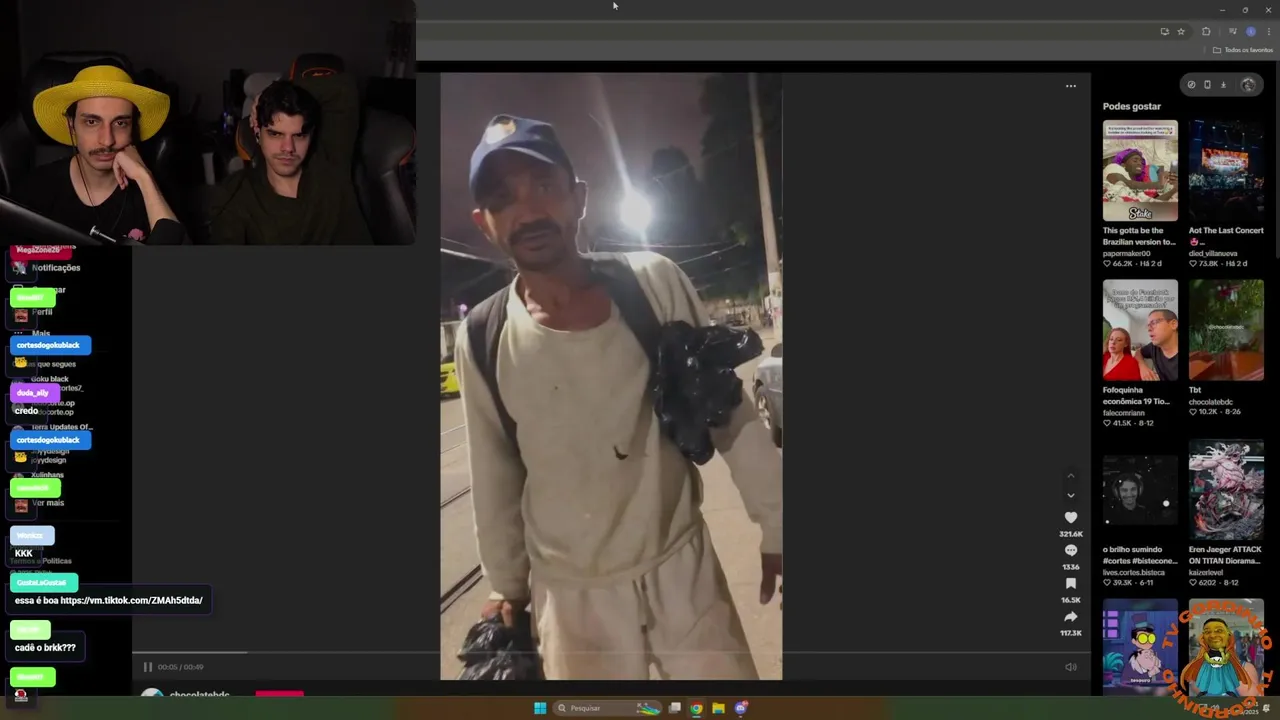The width and height of the screenshot is (1280, 720).
Task: Open File Explorer from the taskbar
Action: [x=718, y=708]
